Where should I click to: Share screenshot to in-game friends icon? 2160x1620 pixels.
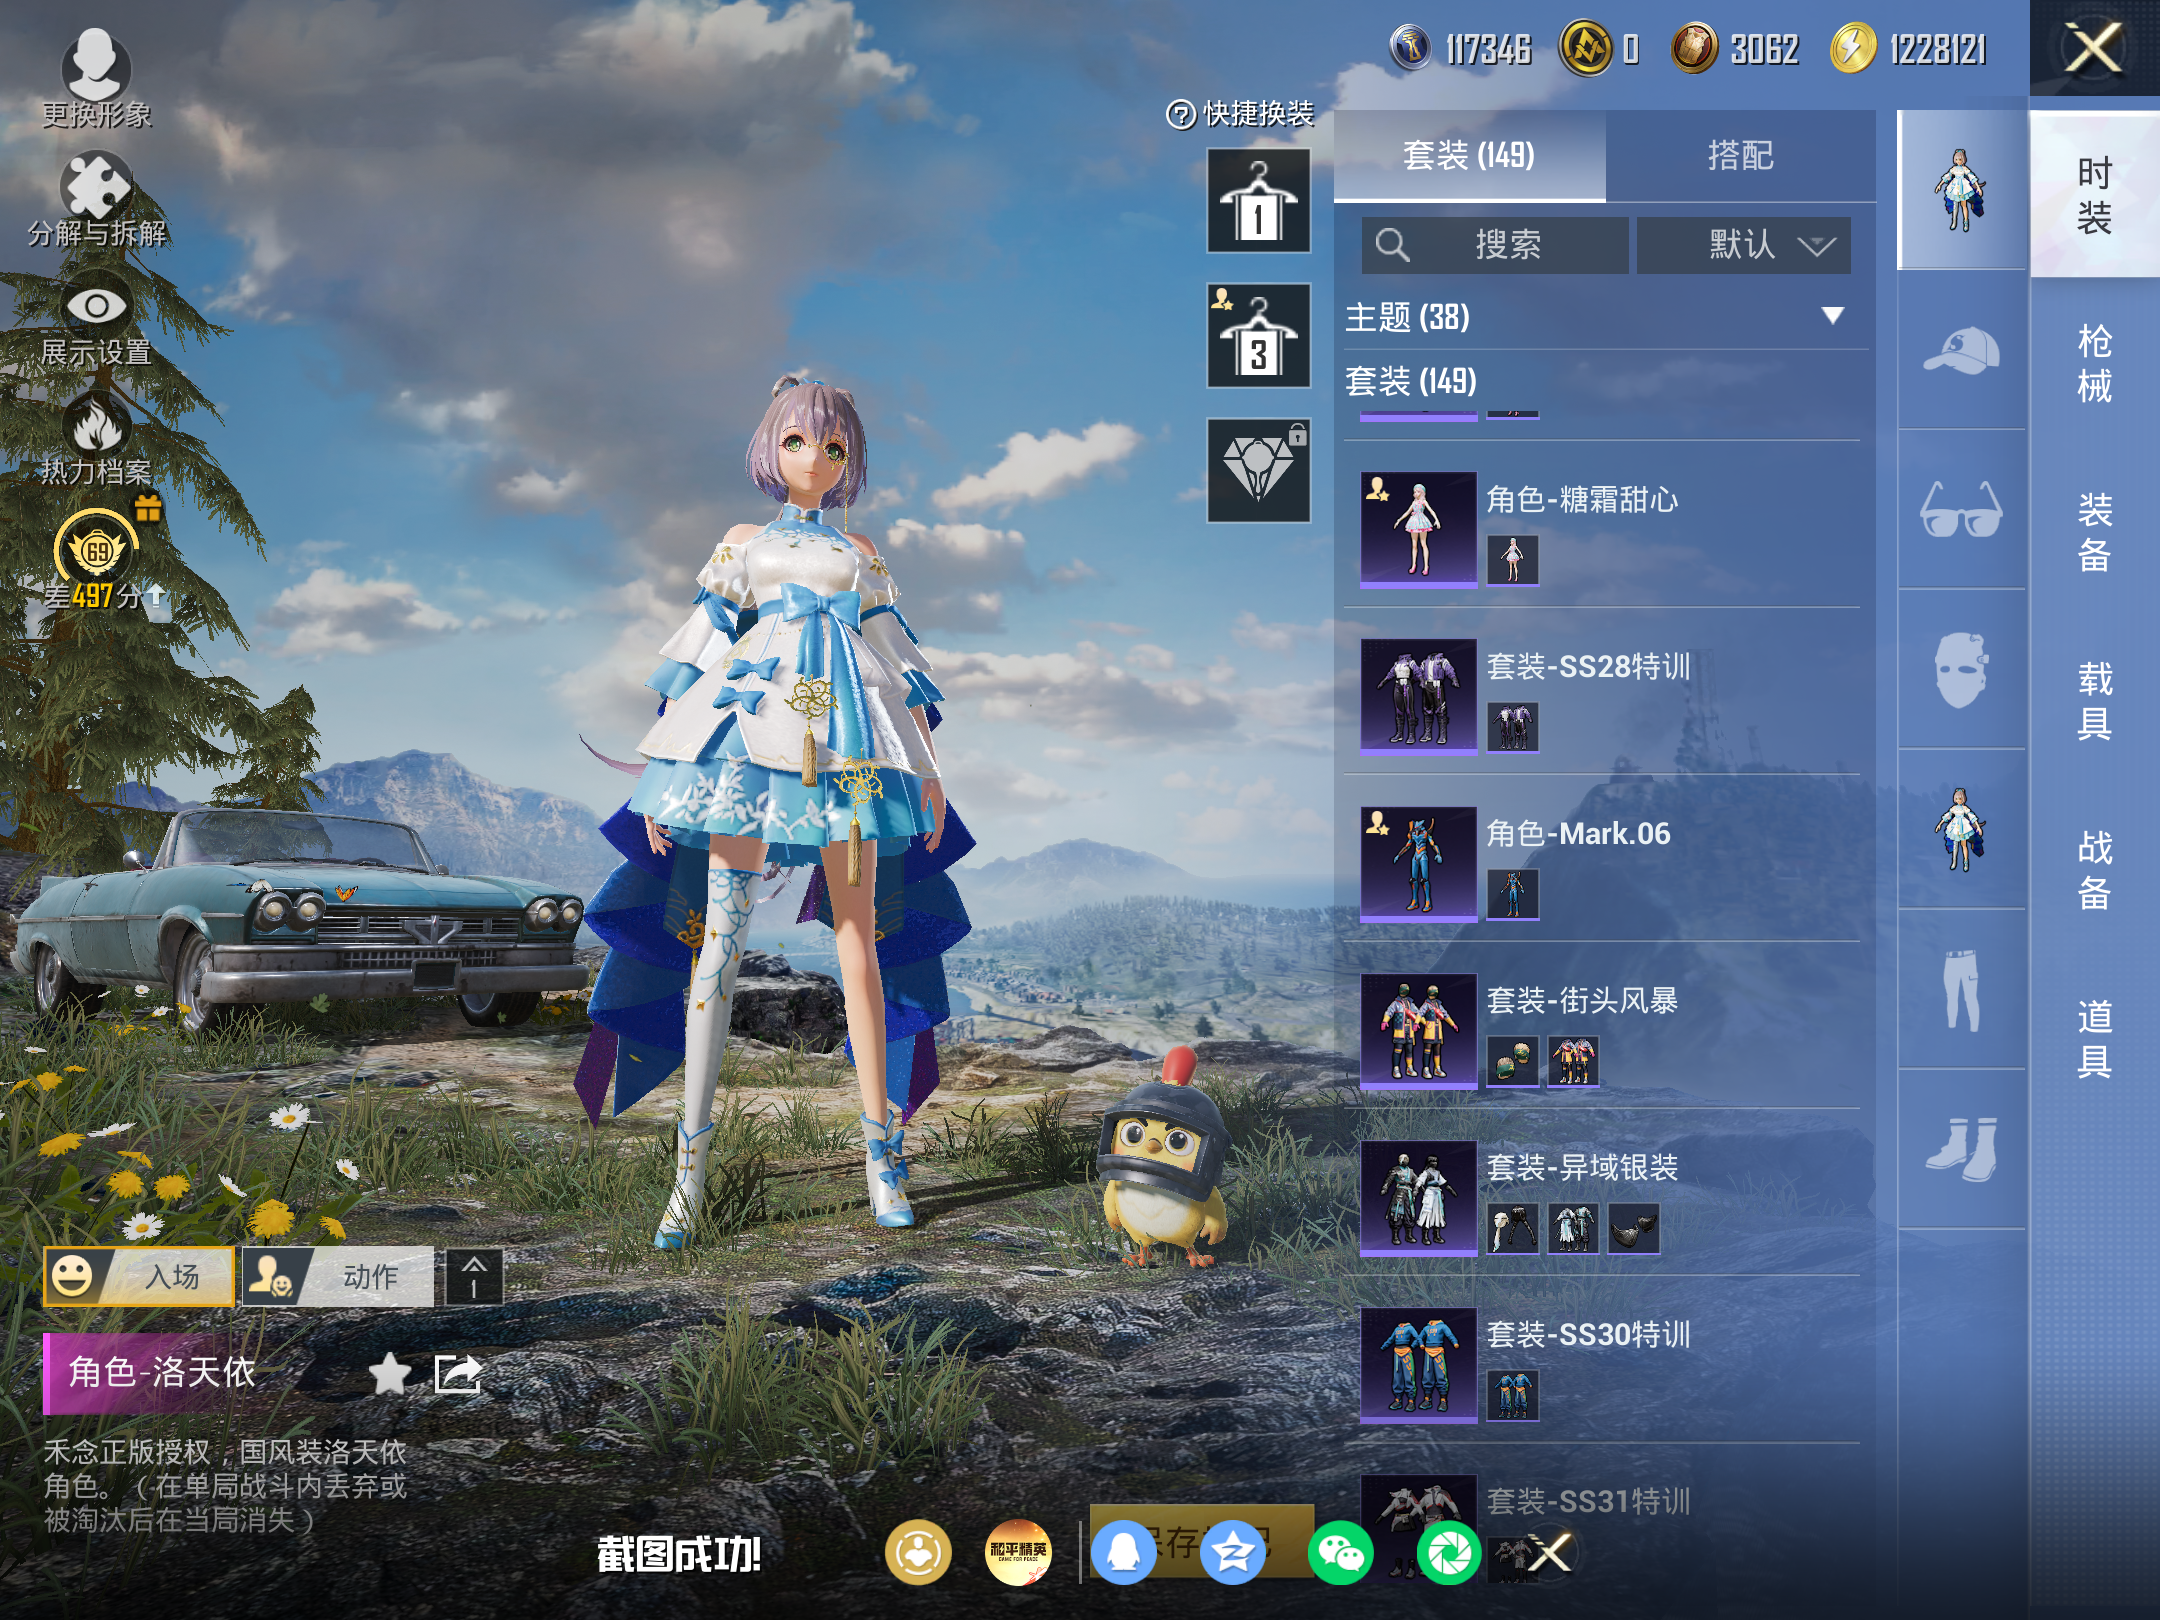pyautogui.click(x=917, y=1552)
